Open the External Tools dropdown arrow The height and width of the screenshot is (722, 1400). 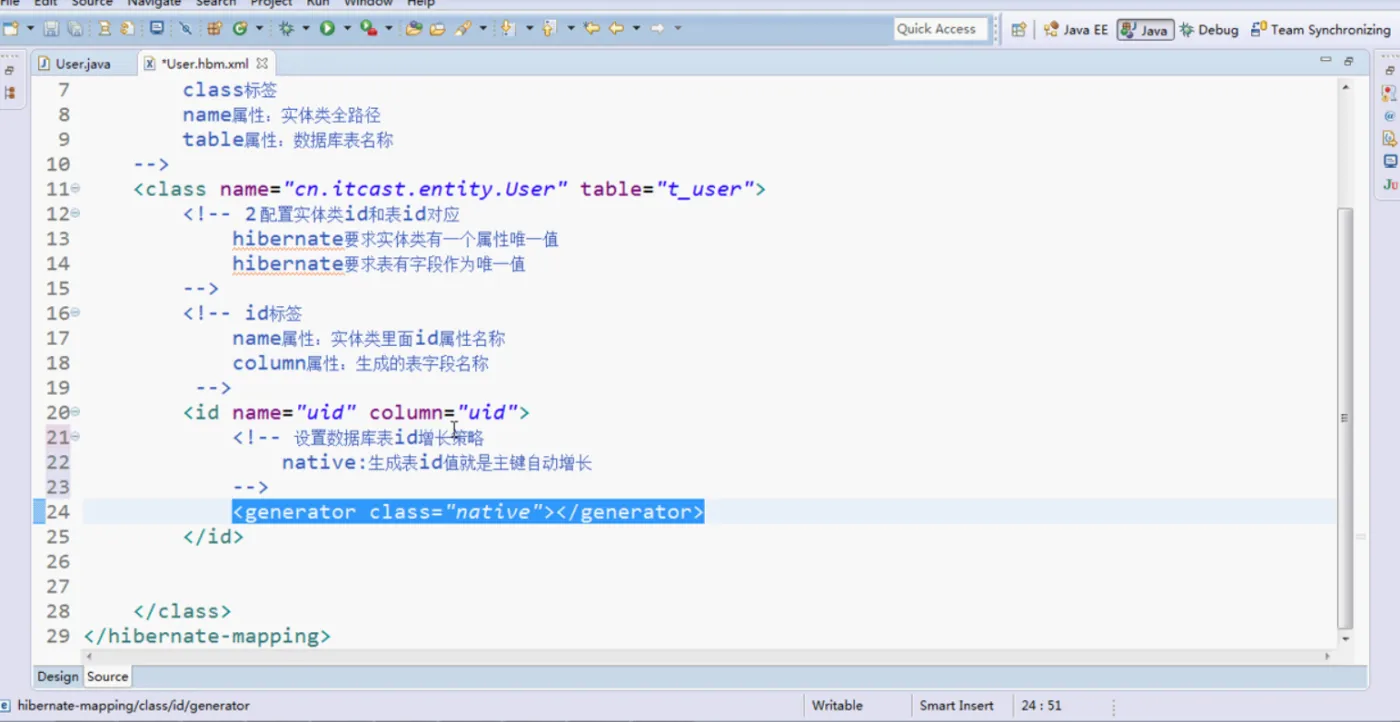(388, 29)
